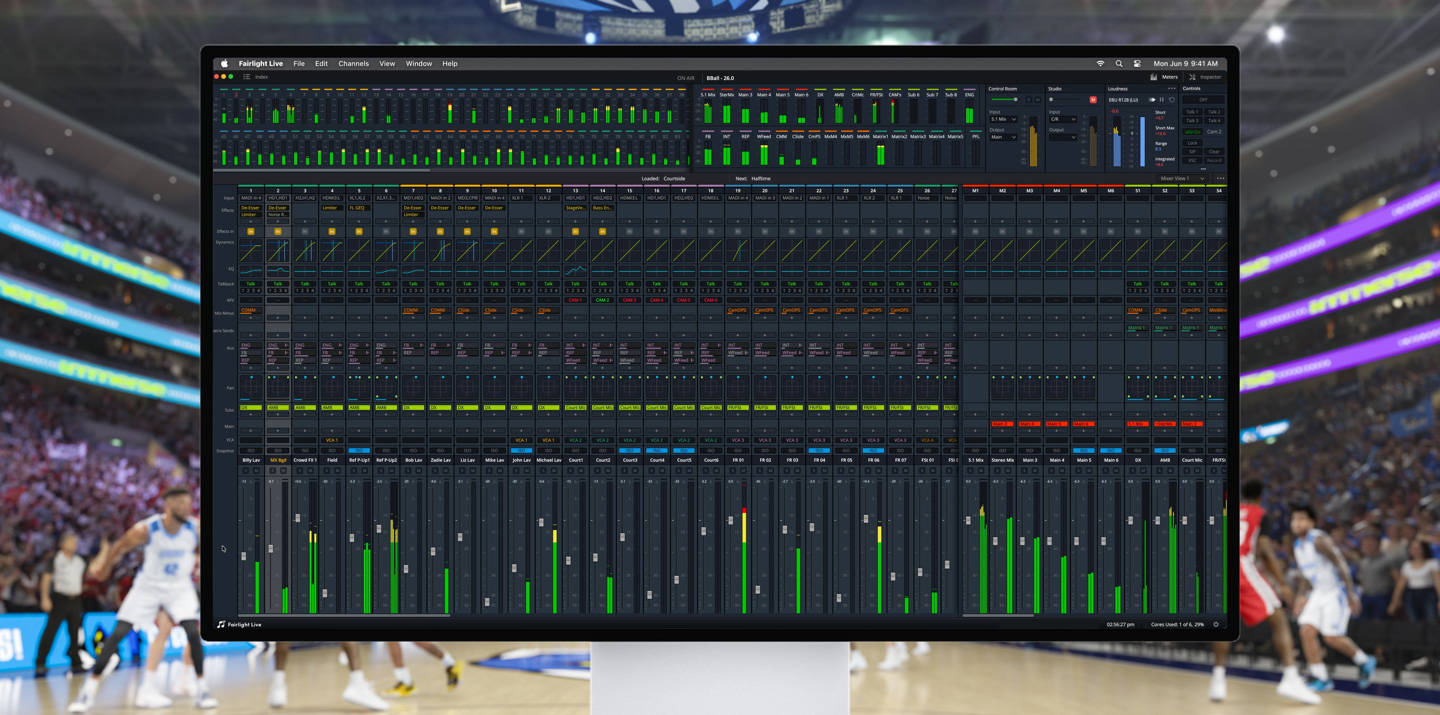Open the Loudness panel options menu
This screenshot has width=1440, height=715.
(x=1171, y=89)
